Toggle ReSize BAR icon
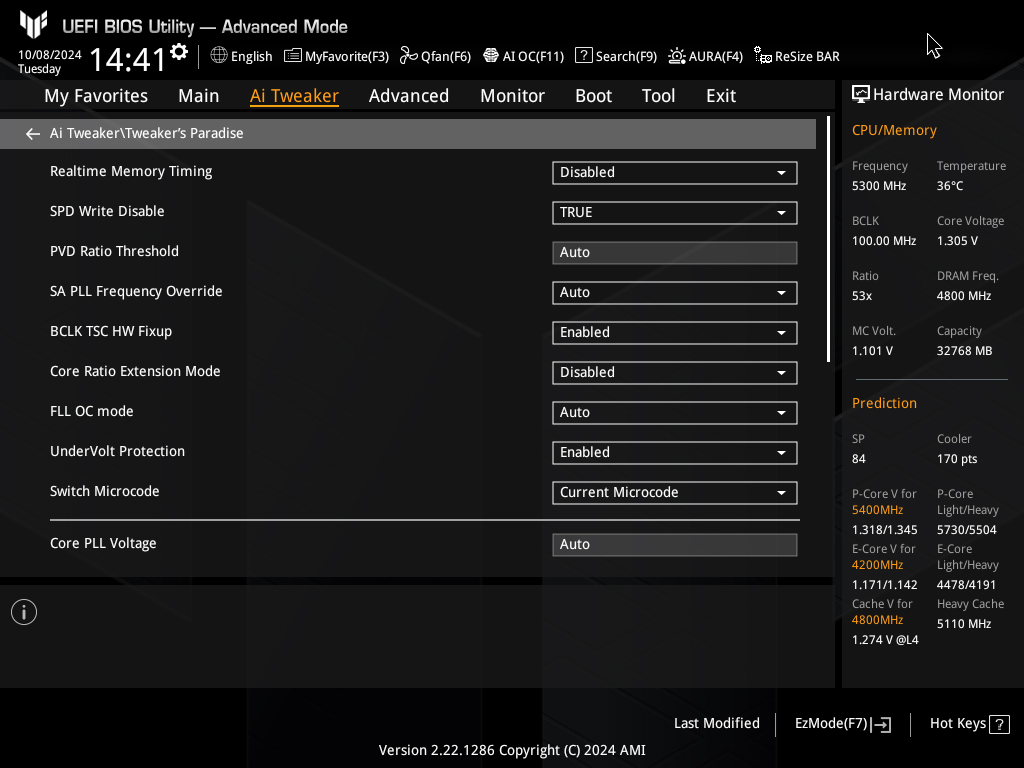This screenshot has width=1024, height=768. (x=762, y=56)
